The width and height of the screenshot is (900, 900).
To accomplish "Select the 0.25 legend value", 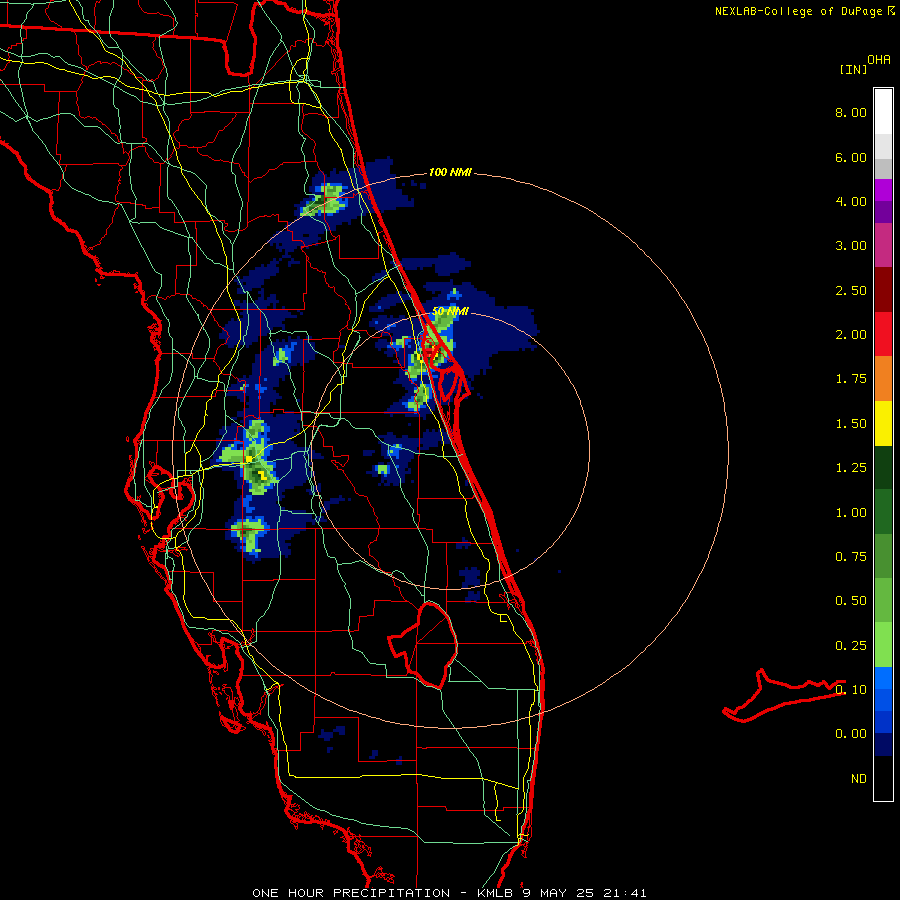I will (851, 646).
